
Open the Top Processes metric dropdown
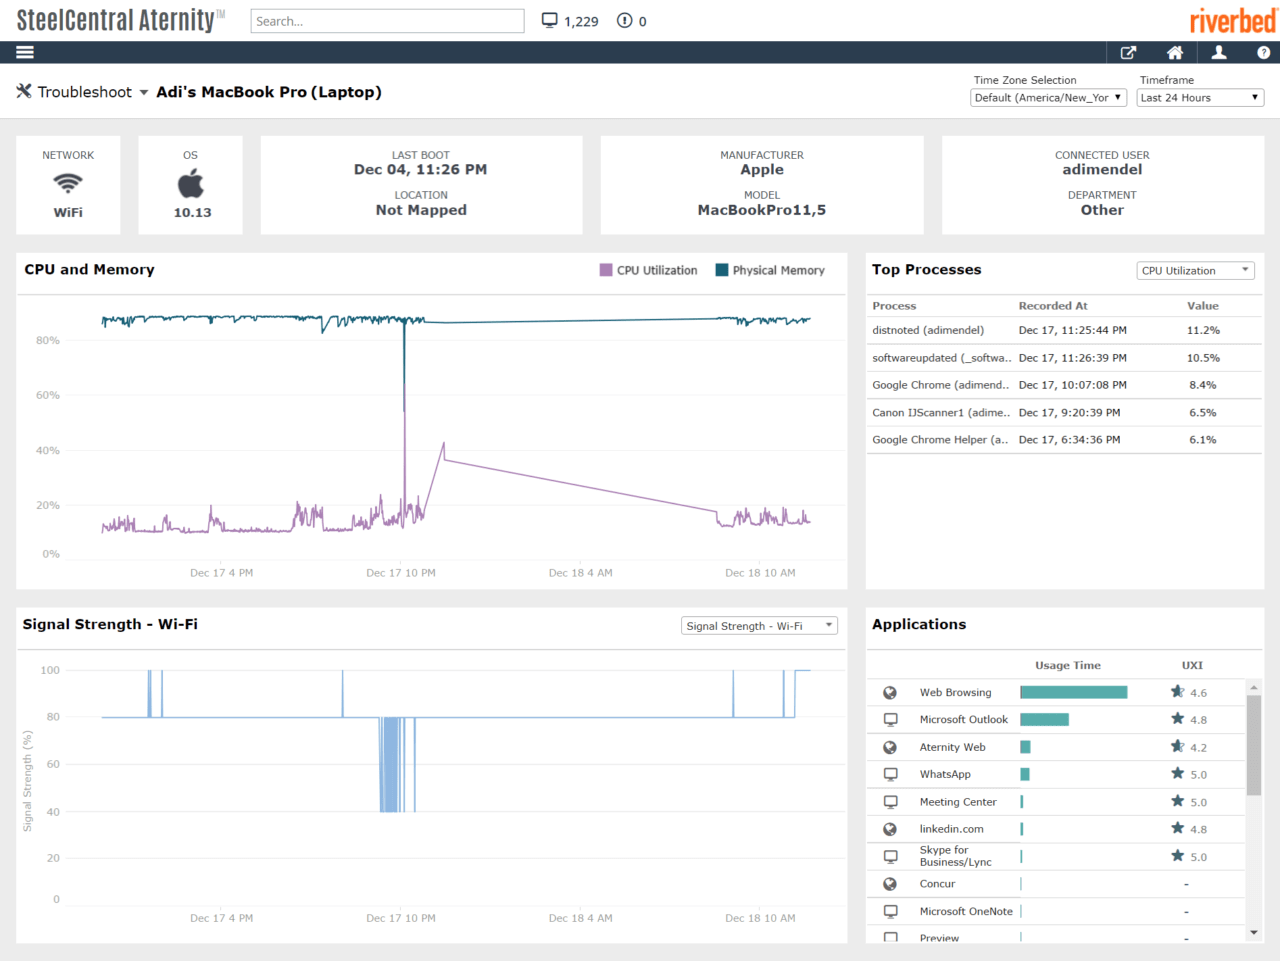click(1195, 270)
